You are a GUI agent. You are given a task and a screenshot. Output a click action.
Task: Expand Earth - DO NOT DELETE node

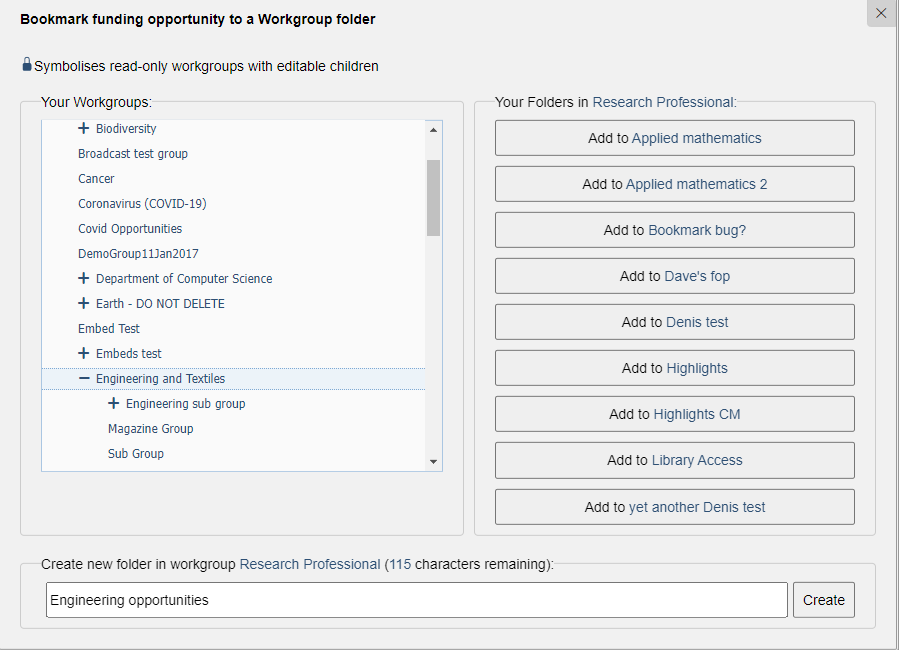click(84, 304)
